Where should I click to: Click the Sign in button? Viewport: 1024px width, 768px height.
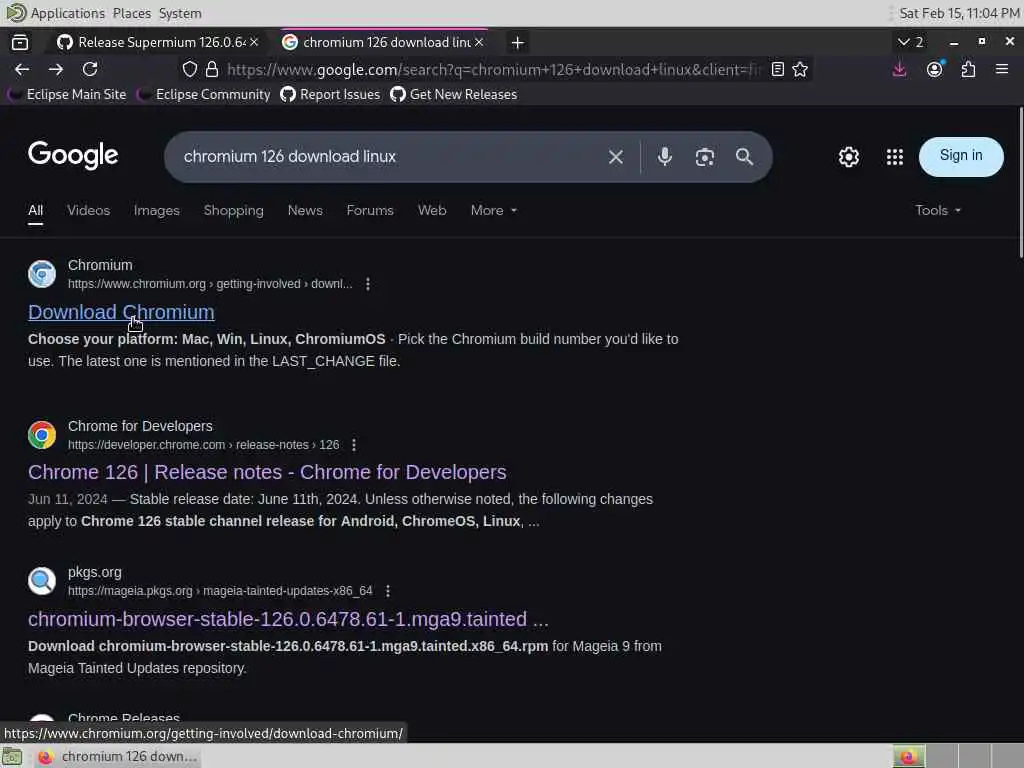961,156
